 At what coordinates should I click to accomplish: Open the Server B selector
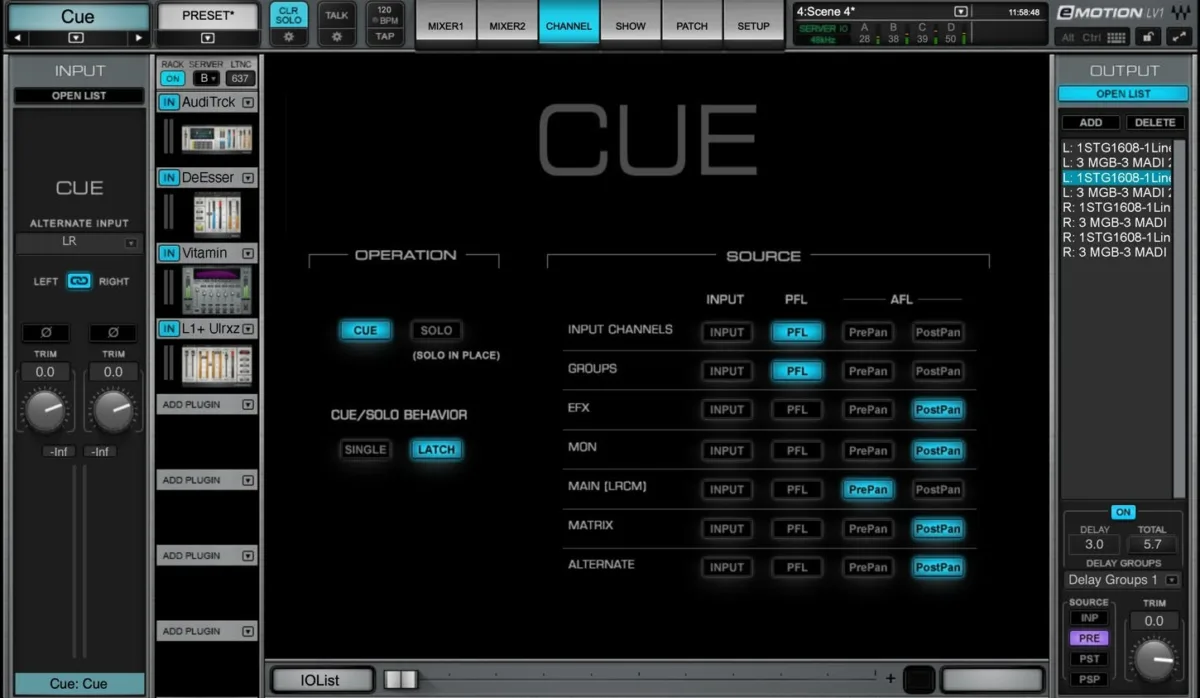[207, 79]
